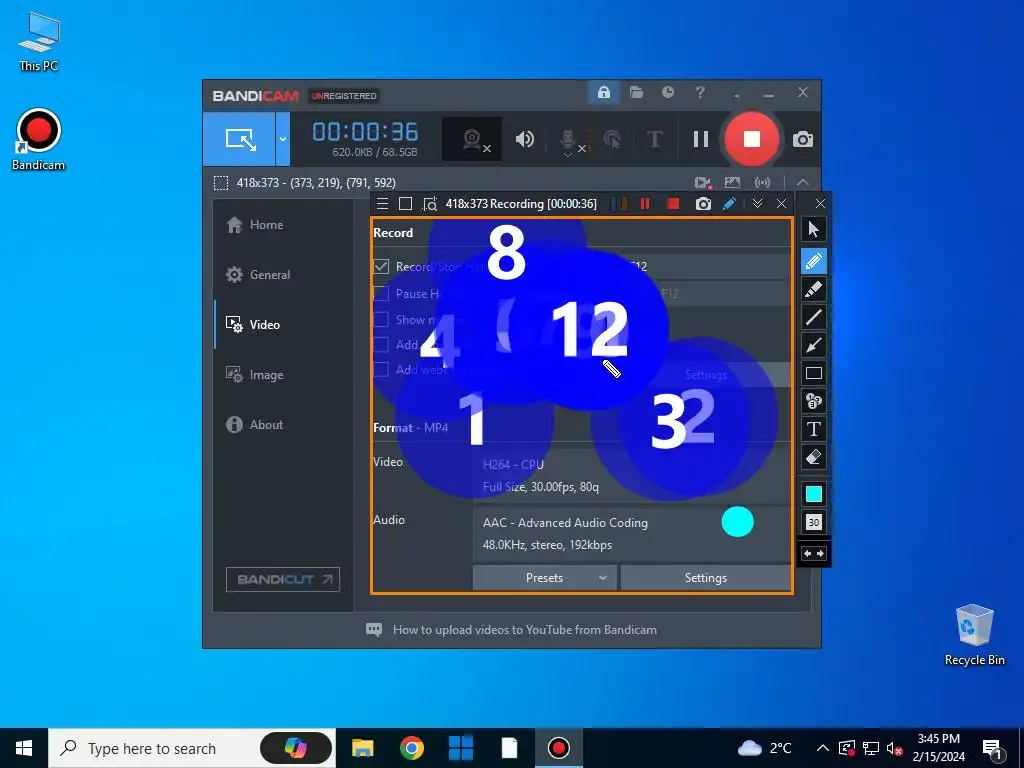Click the move arrows handle below the drawing toolbar
The height and width of the screenshot is (768, 1024).
tap(814, 554)
